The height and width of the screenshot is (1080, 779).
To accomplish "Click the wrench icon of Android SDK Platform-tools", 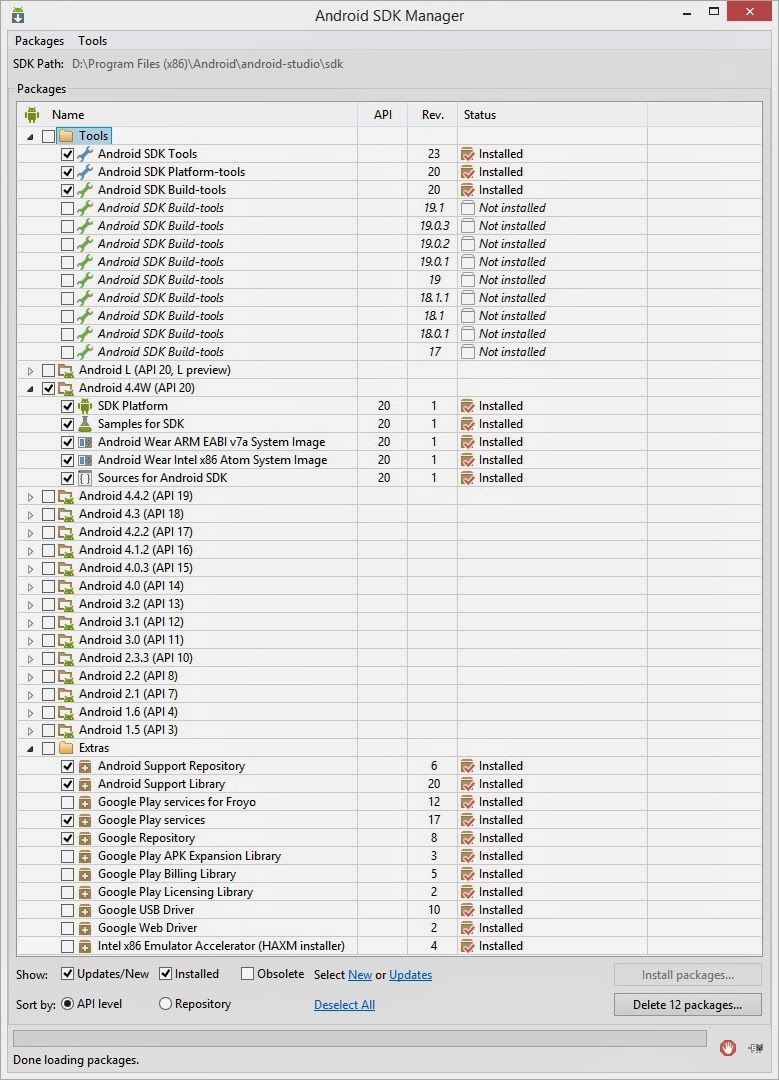I will tap(85, 172).
